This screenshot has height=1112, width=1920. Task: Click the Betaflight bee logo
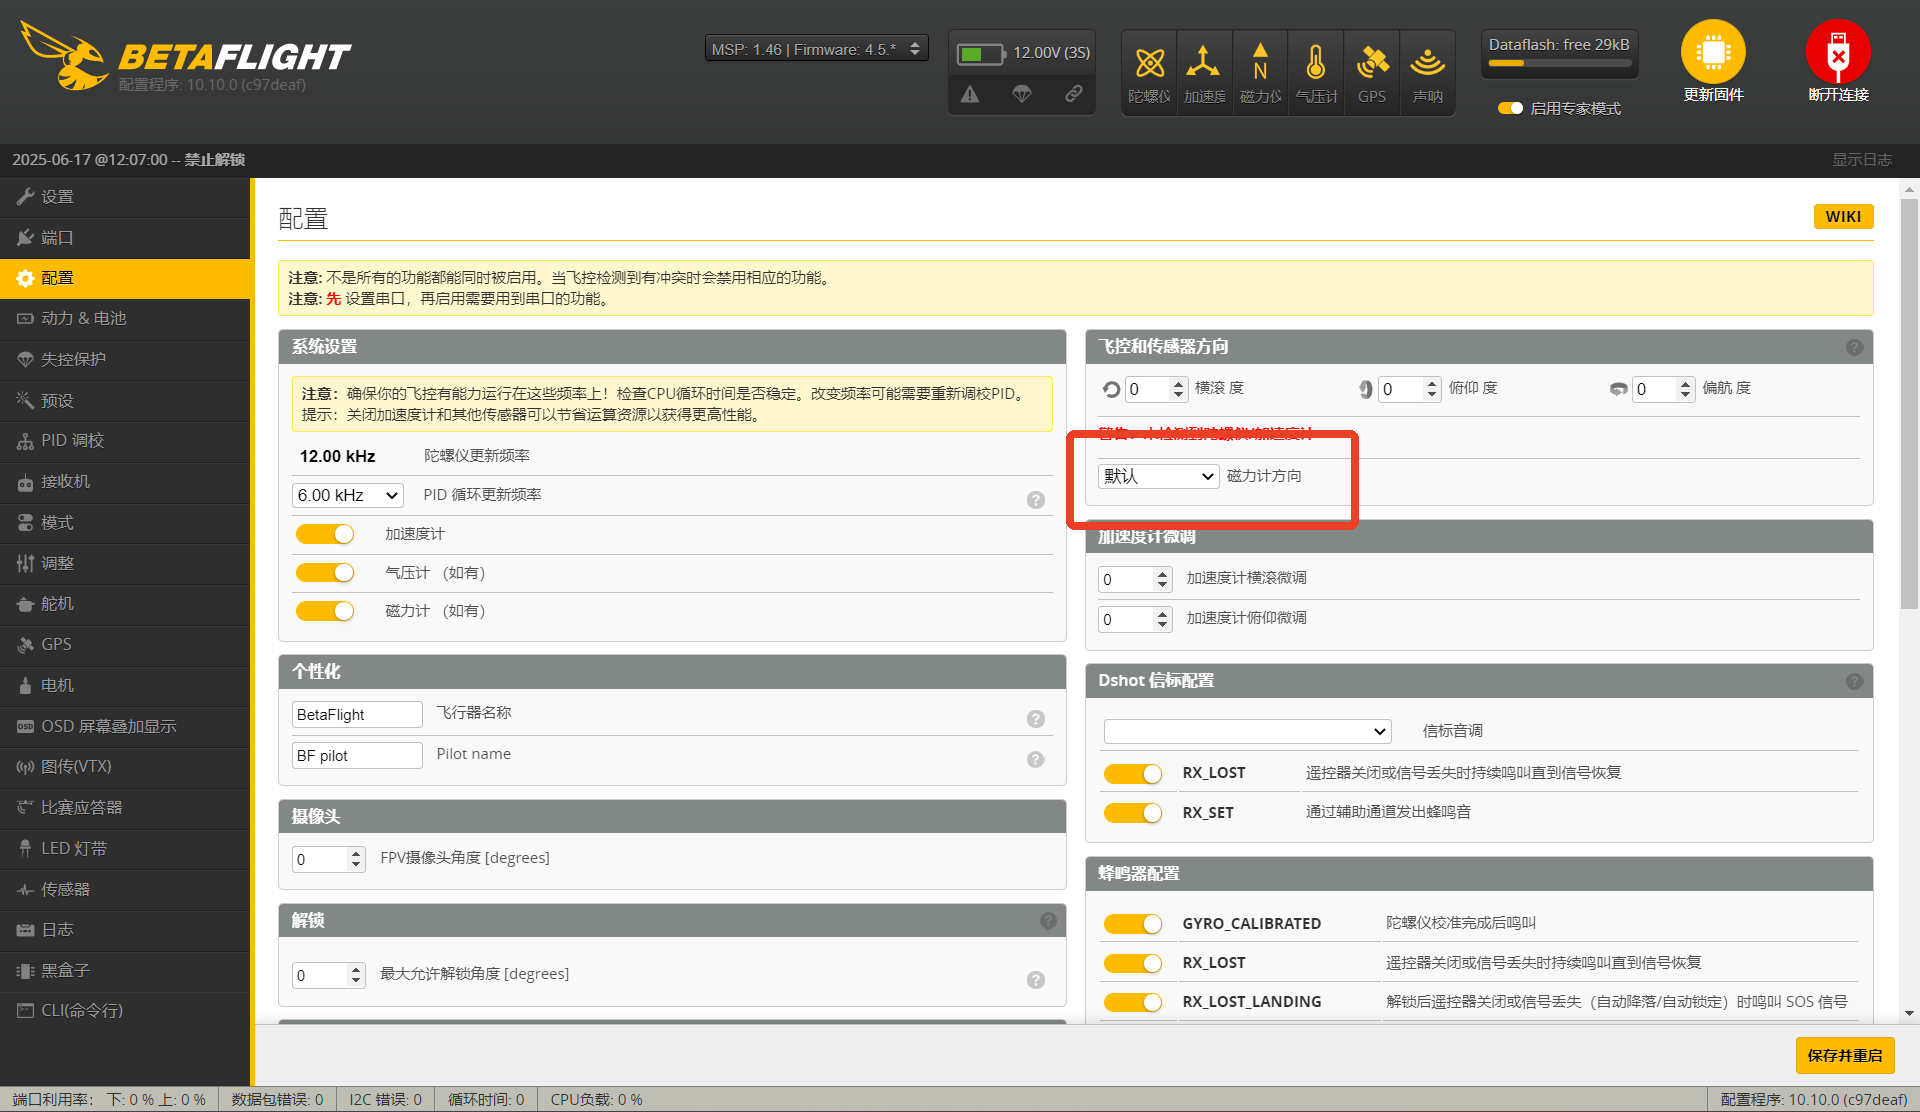(64, 55)
